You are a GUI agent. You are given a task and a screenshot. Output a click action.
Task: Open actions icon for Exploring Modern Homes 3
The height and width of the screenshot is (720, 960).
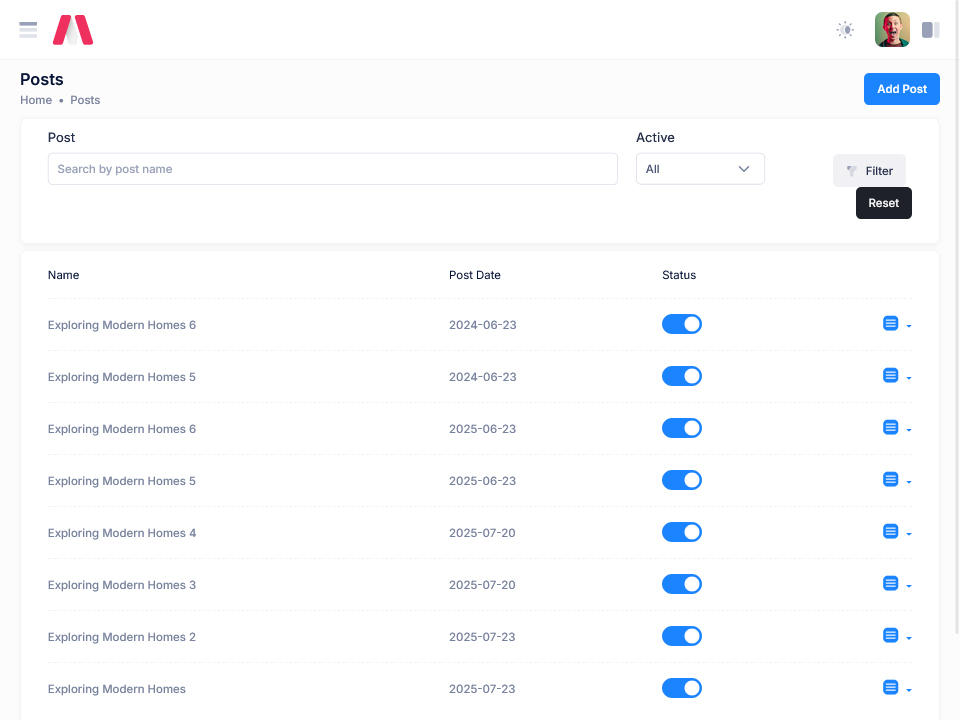pyautogui.click(x=891, y=584)
